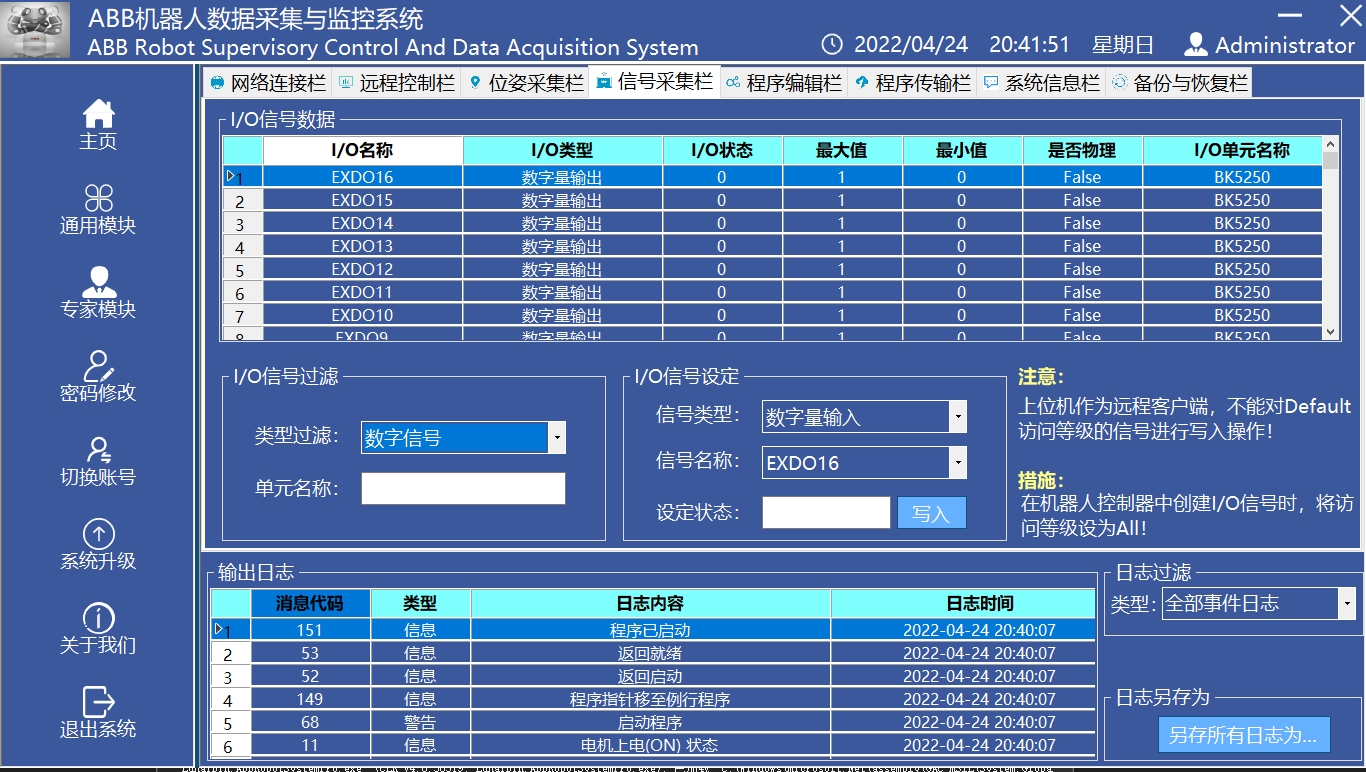Image resolution: width=1366 pixels, height=772 pixels.
Task: Open the 信号名称 dropdown showing EXDO16
Action: [864, 463]
